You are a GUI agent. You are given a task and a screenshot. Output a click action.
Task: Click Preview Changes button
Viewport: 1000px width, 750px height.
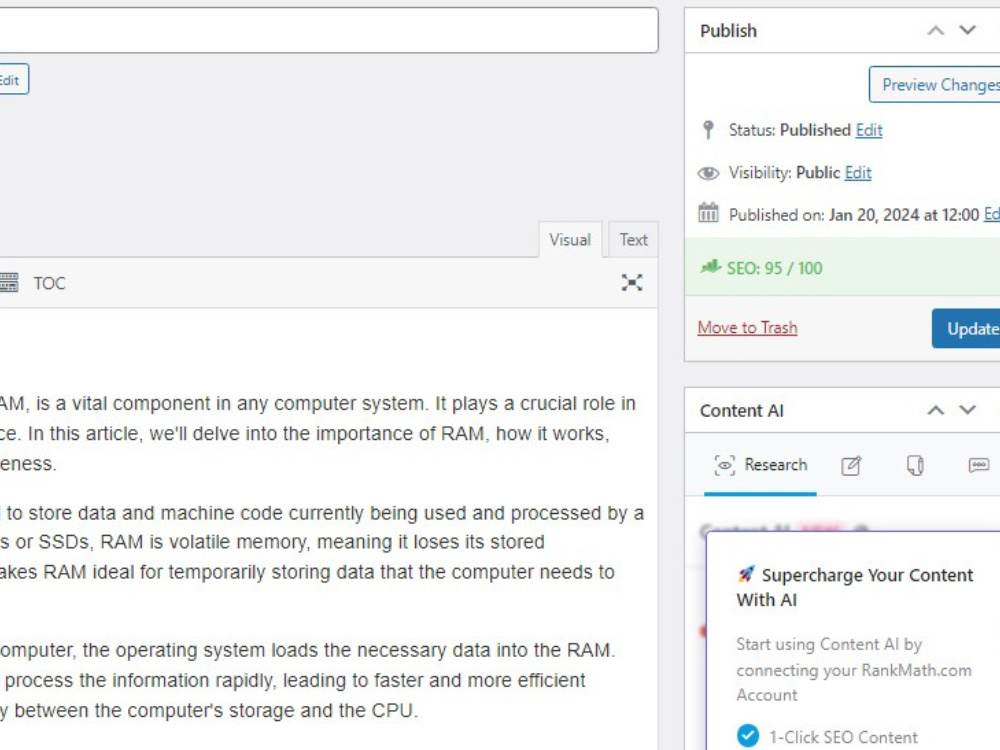934,84
